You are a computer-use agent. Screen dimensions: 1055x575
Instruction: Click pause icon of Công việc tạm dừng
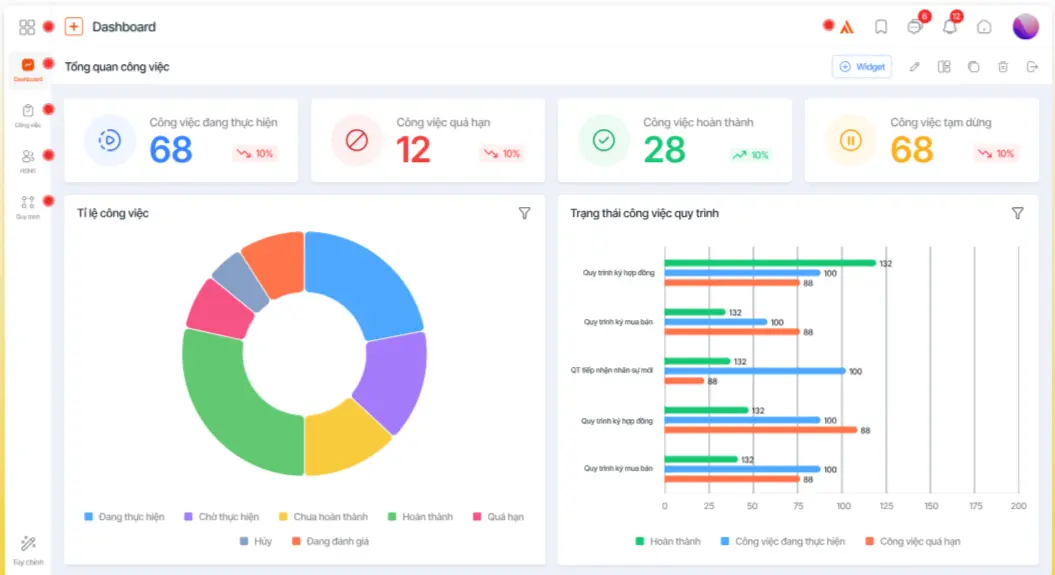850,141
